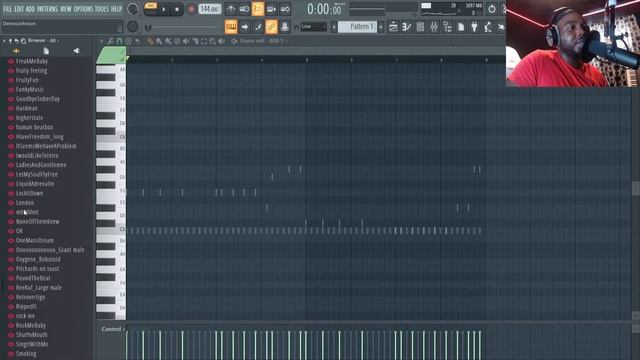This screenshot has width=640, height=360.
Task: Open the EDIT menu
Action: coord(19,9)
